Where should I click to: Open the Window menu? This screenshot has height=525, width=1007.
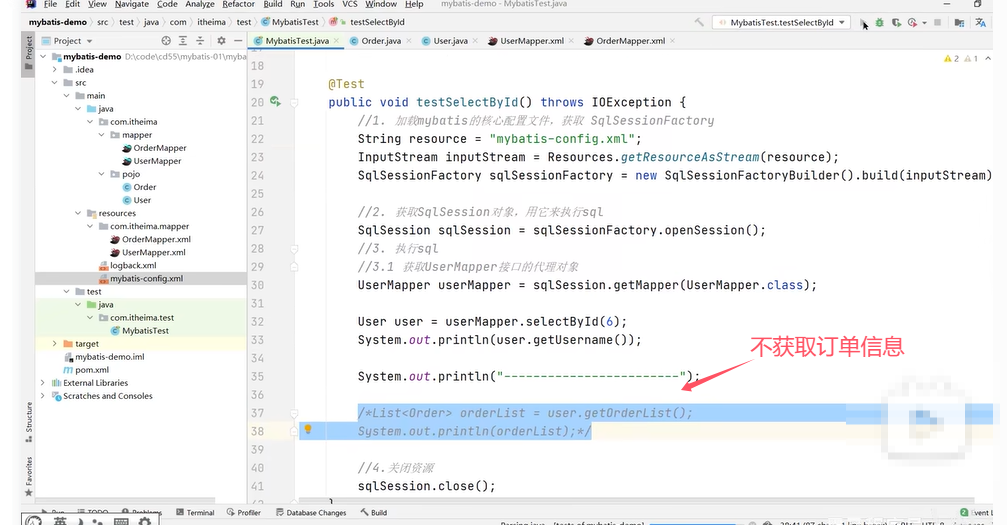(381, 4)
